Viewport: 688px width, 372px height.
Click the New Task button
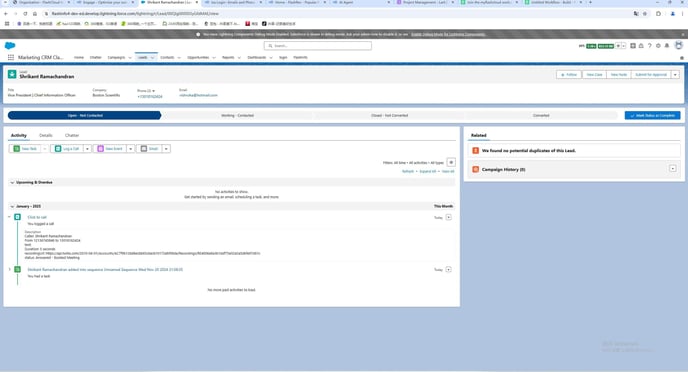click(25, 149)
